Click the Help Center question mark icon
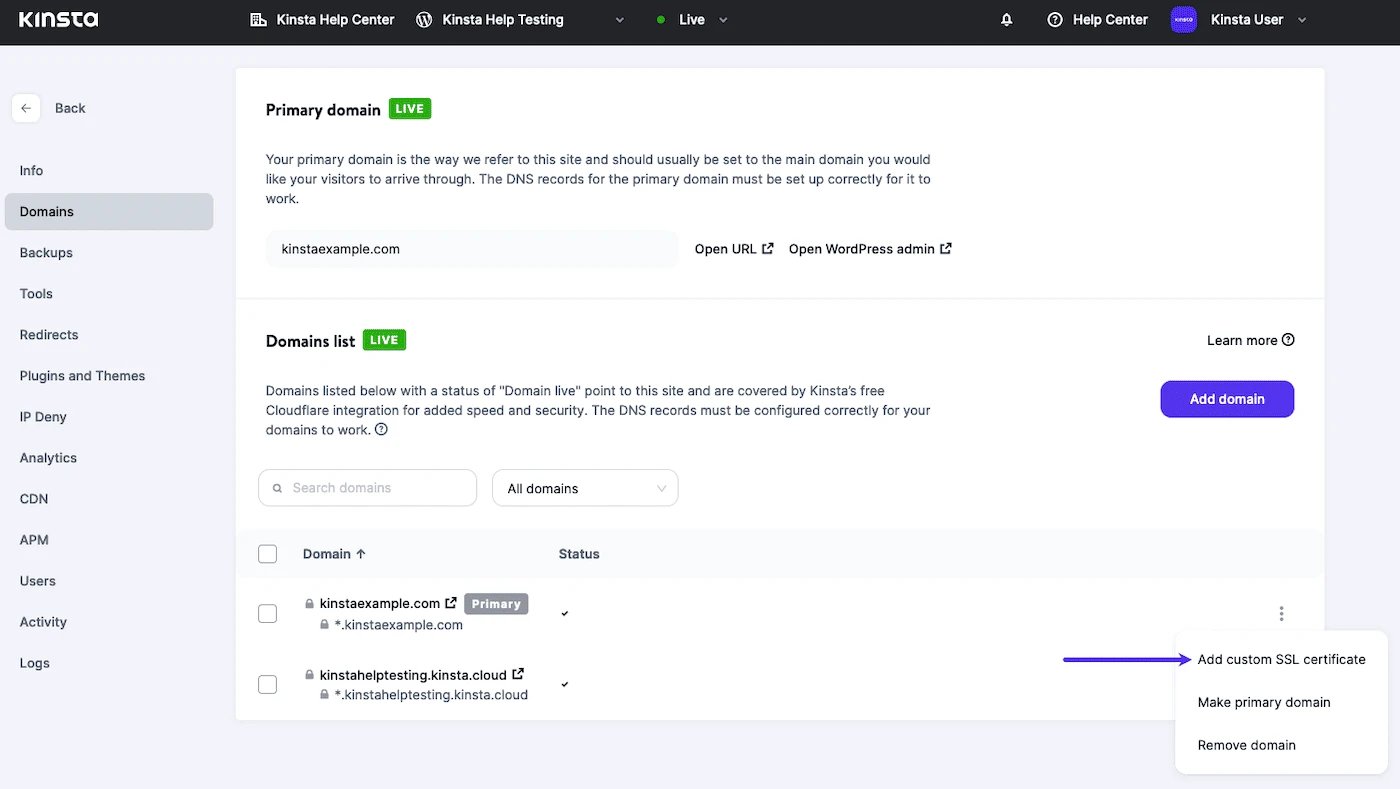1400x789 pixels. (x=1054, y=20)
